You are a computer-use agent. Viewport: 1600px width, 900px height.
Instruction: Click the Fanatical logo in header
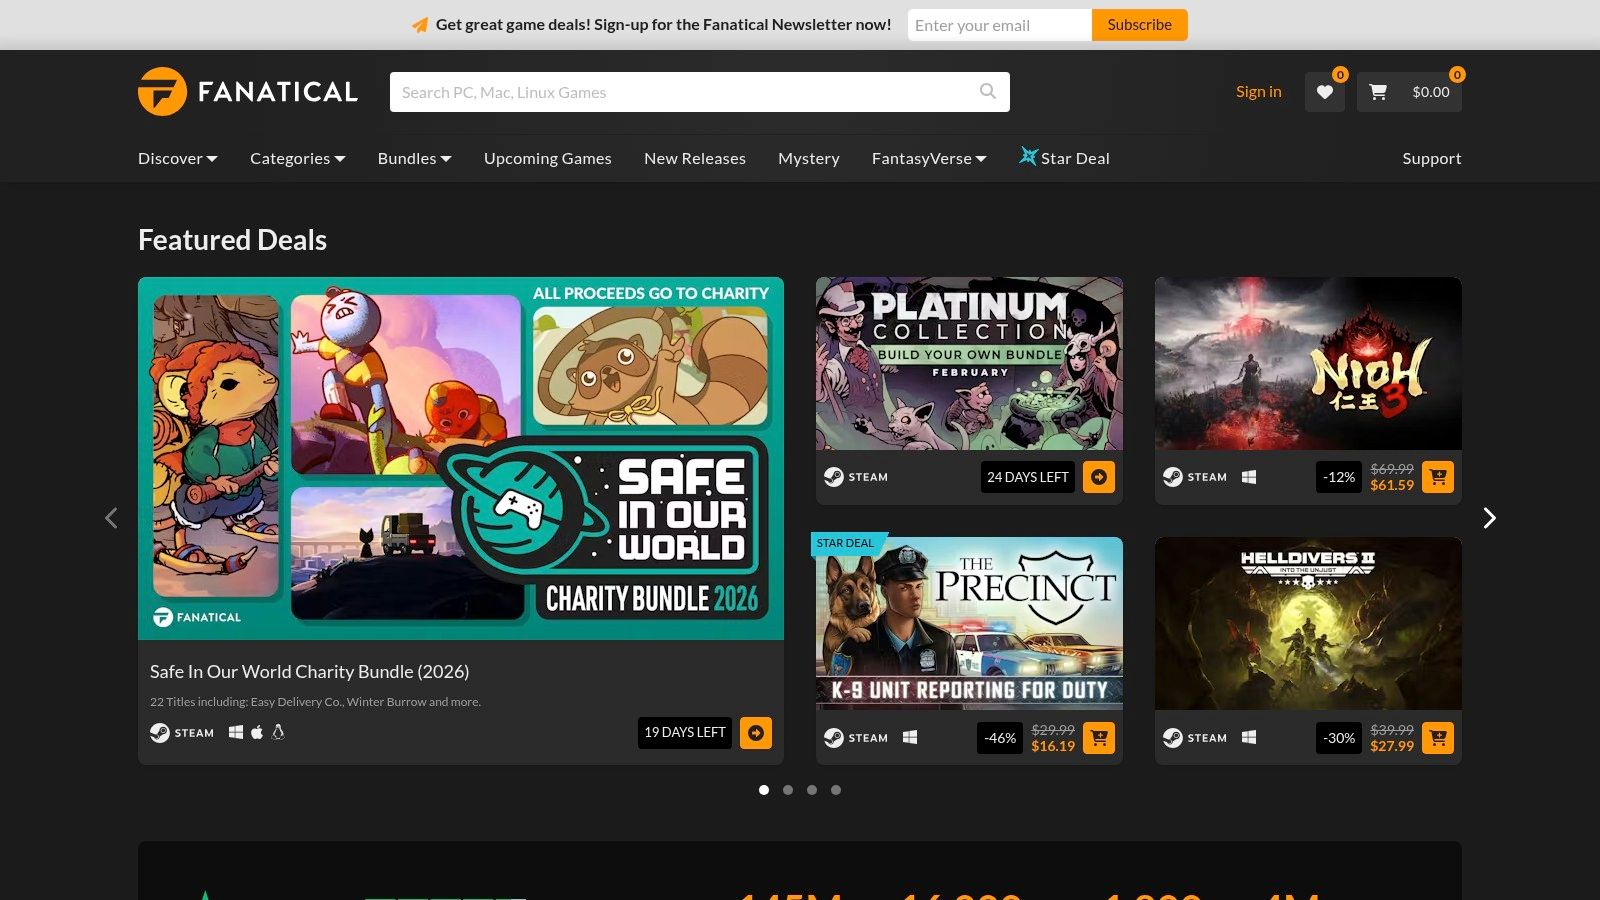247,92
